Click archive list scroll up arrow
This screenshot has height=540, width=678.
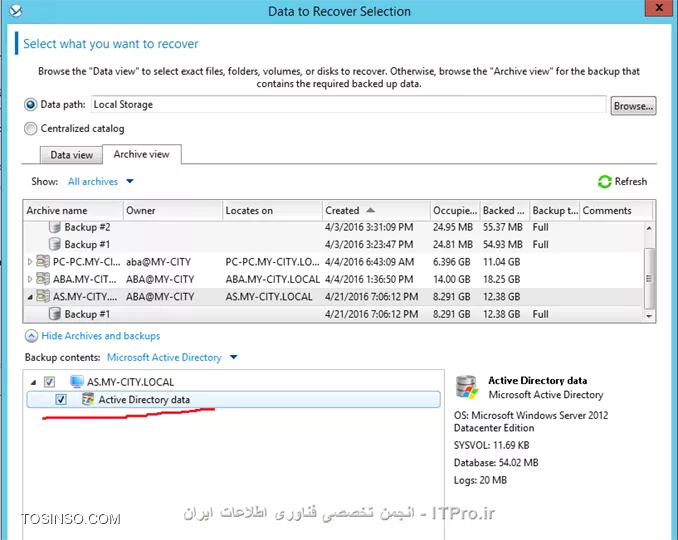tap(649, 228)
